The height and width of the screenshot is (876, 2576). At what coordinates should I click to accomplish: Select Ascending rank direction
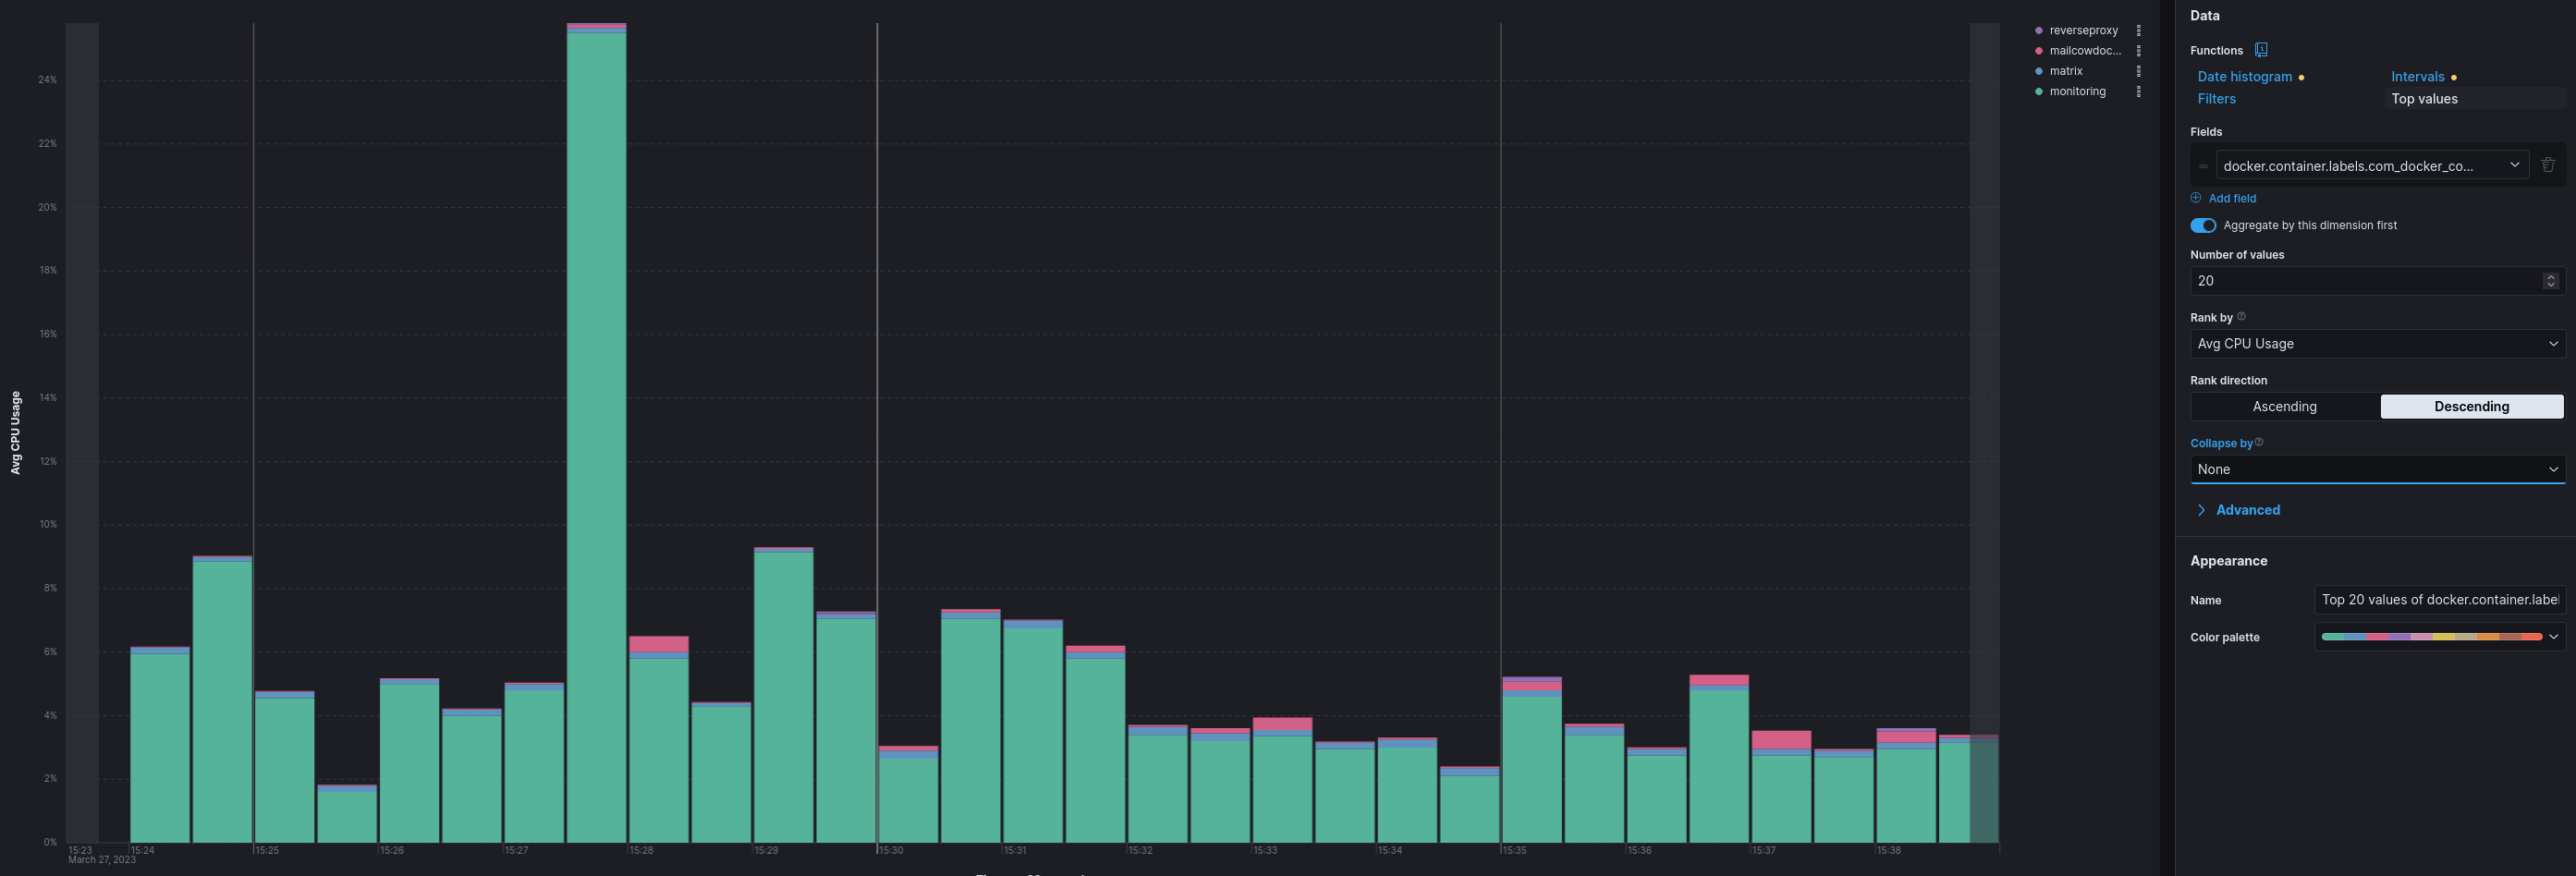(x=2284, y=406)
